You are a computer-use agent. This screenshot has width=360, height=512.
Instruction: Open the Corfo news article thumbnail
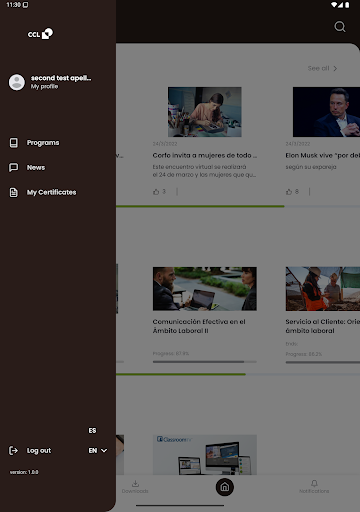205,112
